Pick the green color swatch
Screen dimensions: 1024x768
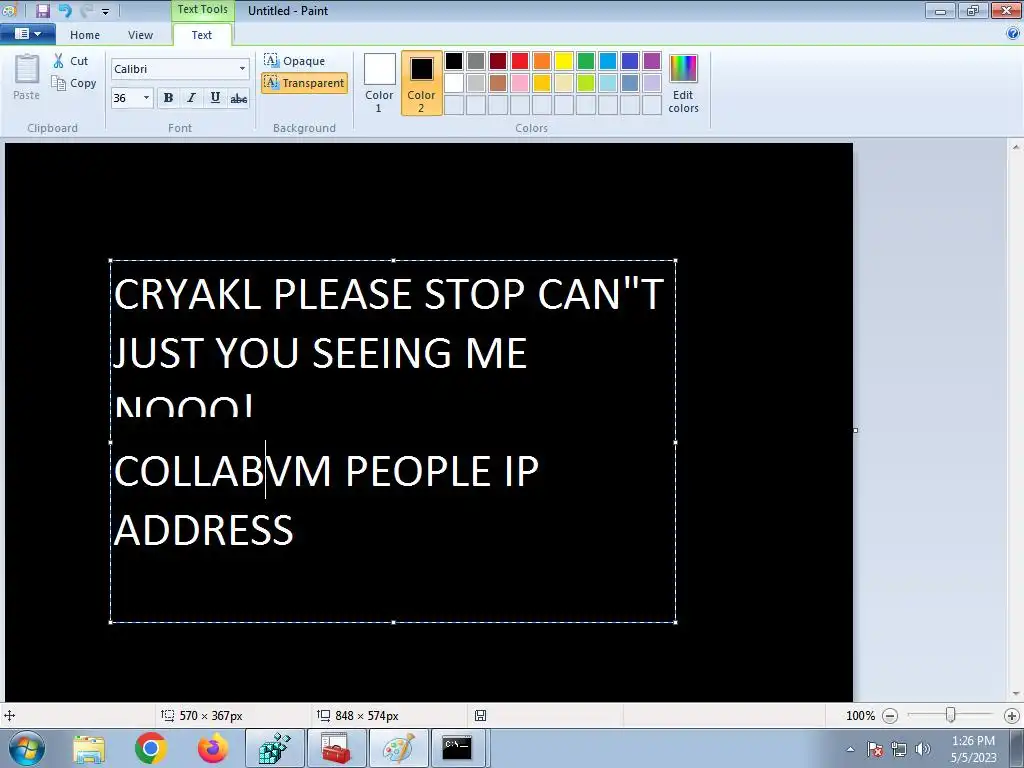586,61
